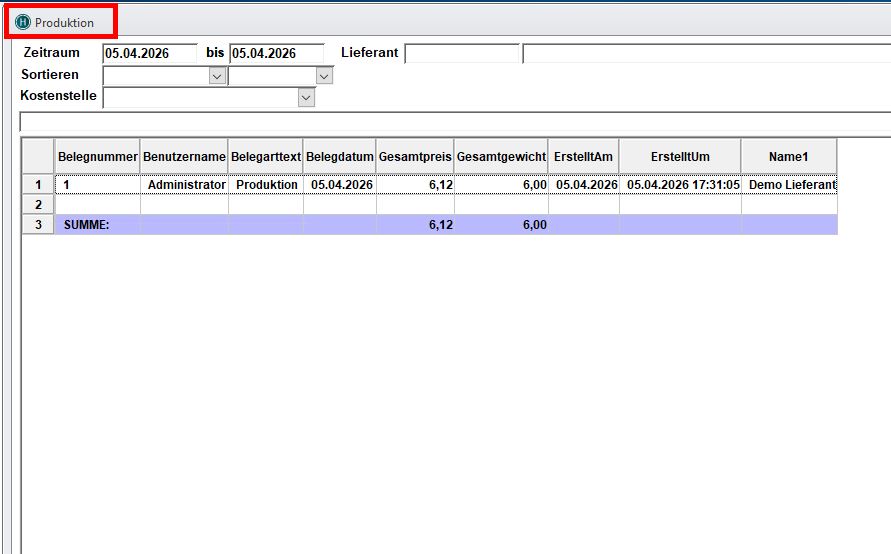Click the Belegdatum column header

tap(340, 157)
